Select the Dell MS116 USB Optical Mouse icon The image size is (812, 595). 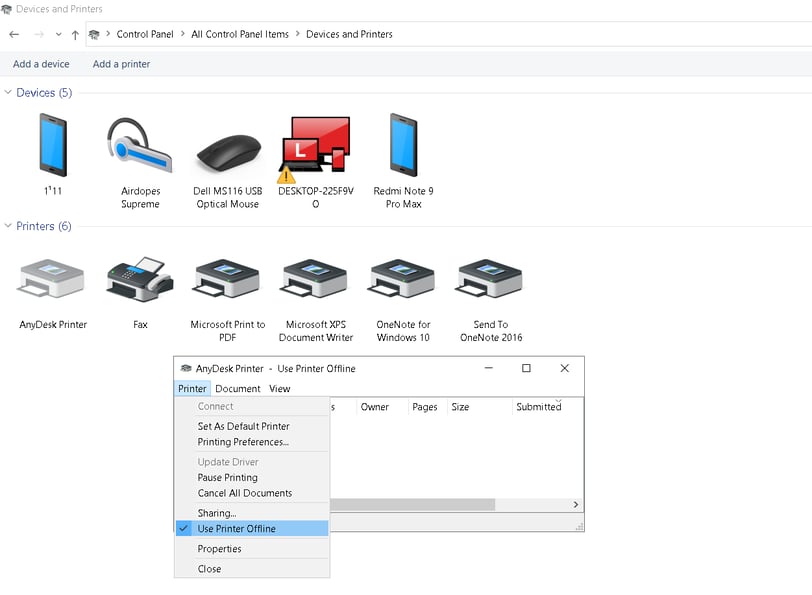pyautogui.click(x=228, y=153)
